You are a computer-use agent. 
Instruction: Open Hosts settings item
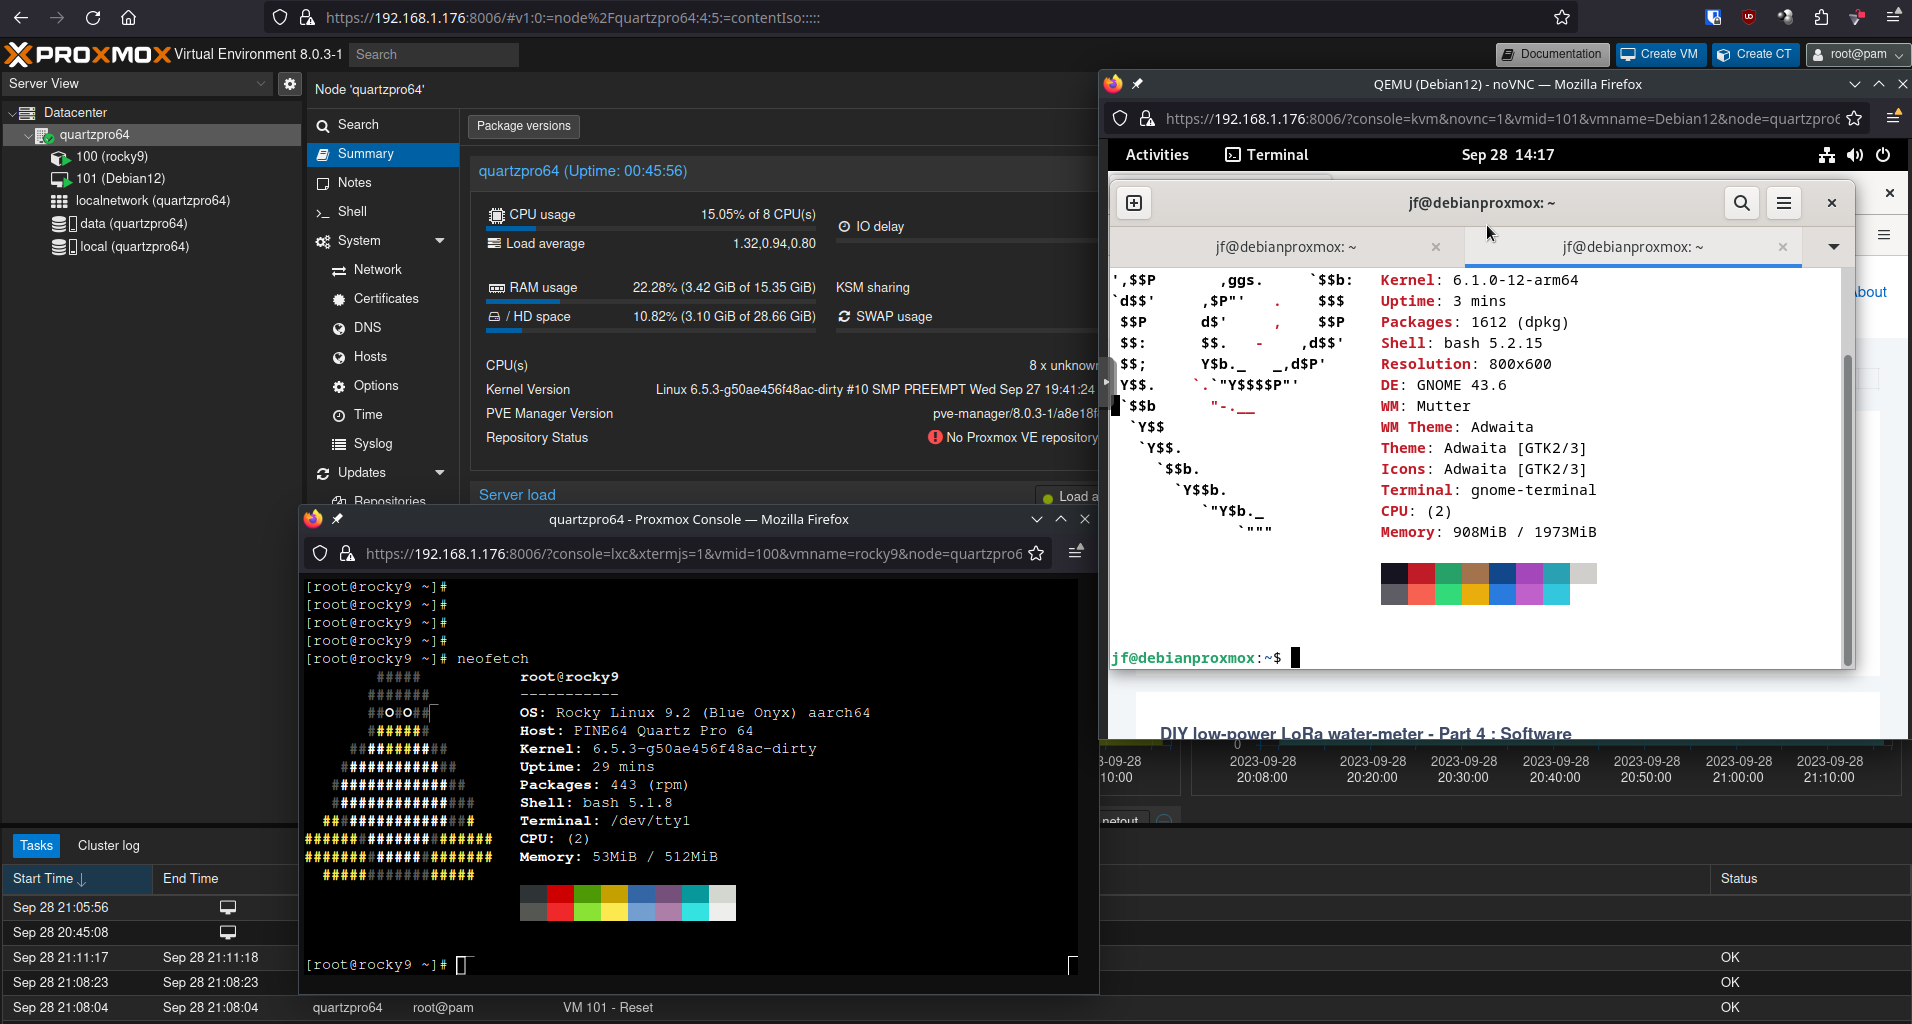383,357
